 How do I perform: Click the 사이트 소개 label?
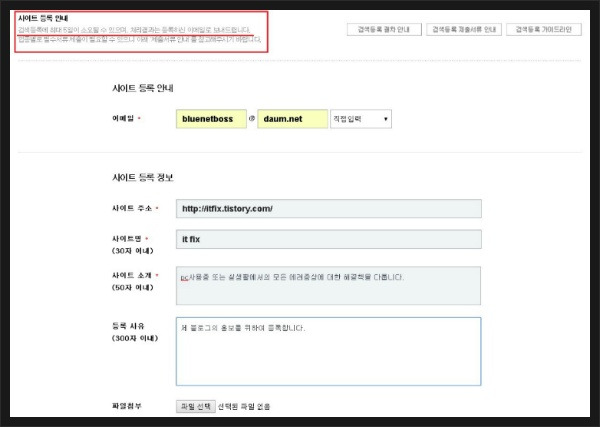(132, 275)
